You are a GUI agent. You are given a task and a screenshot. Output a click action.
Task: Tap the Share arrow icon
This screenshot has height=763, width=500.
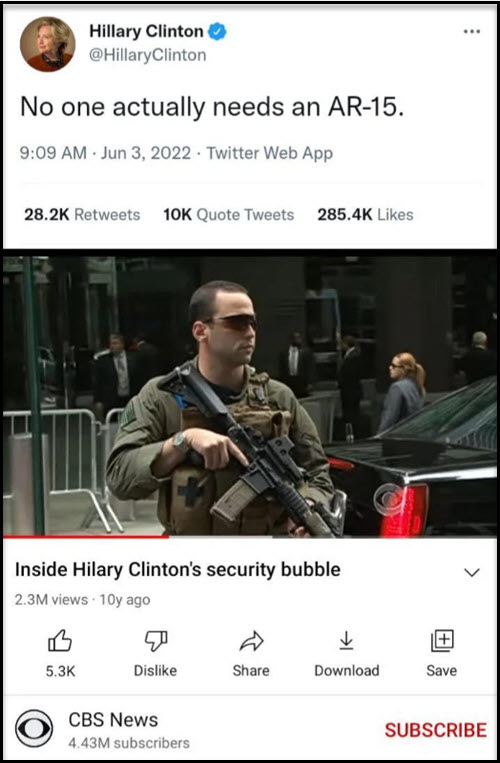(251, 641)
